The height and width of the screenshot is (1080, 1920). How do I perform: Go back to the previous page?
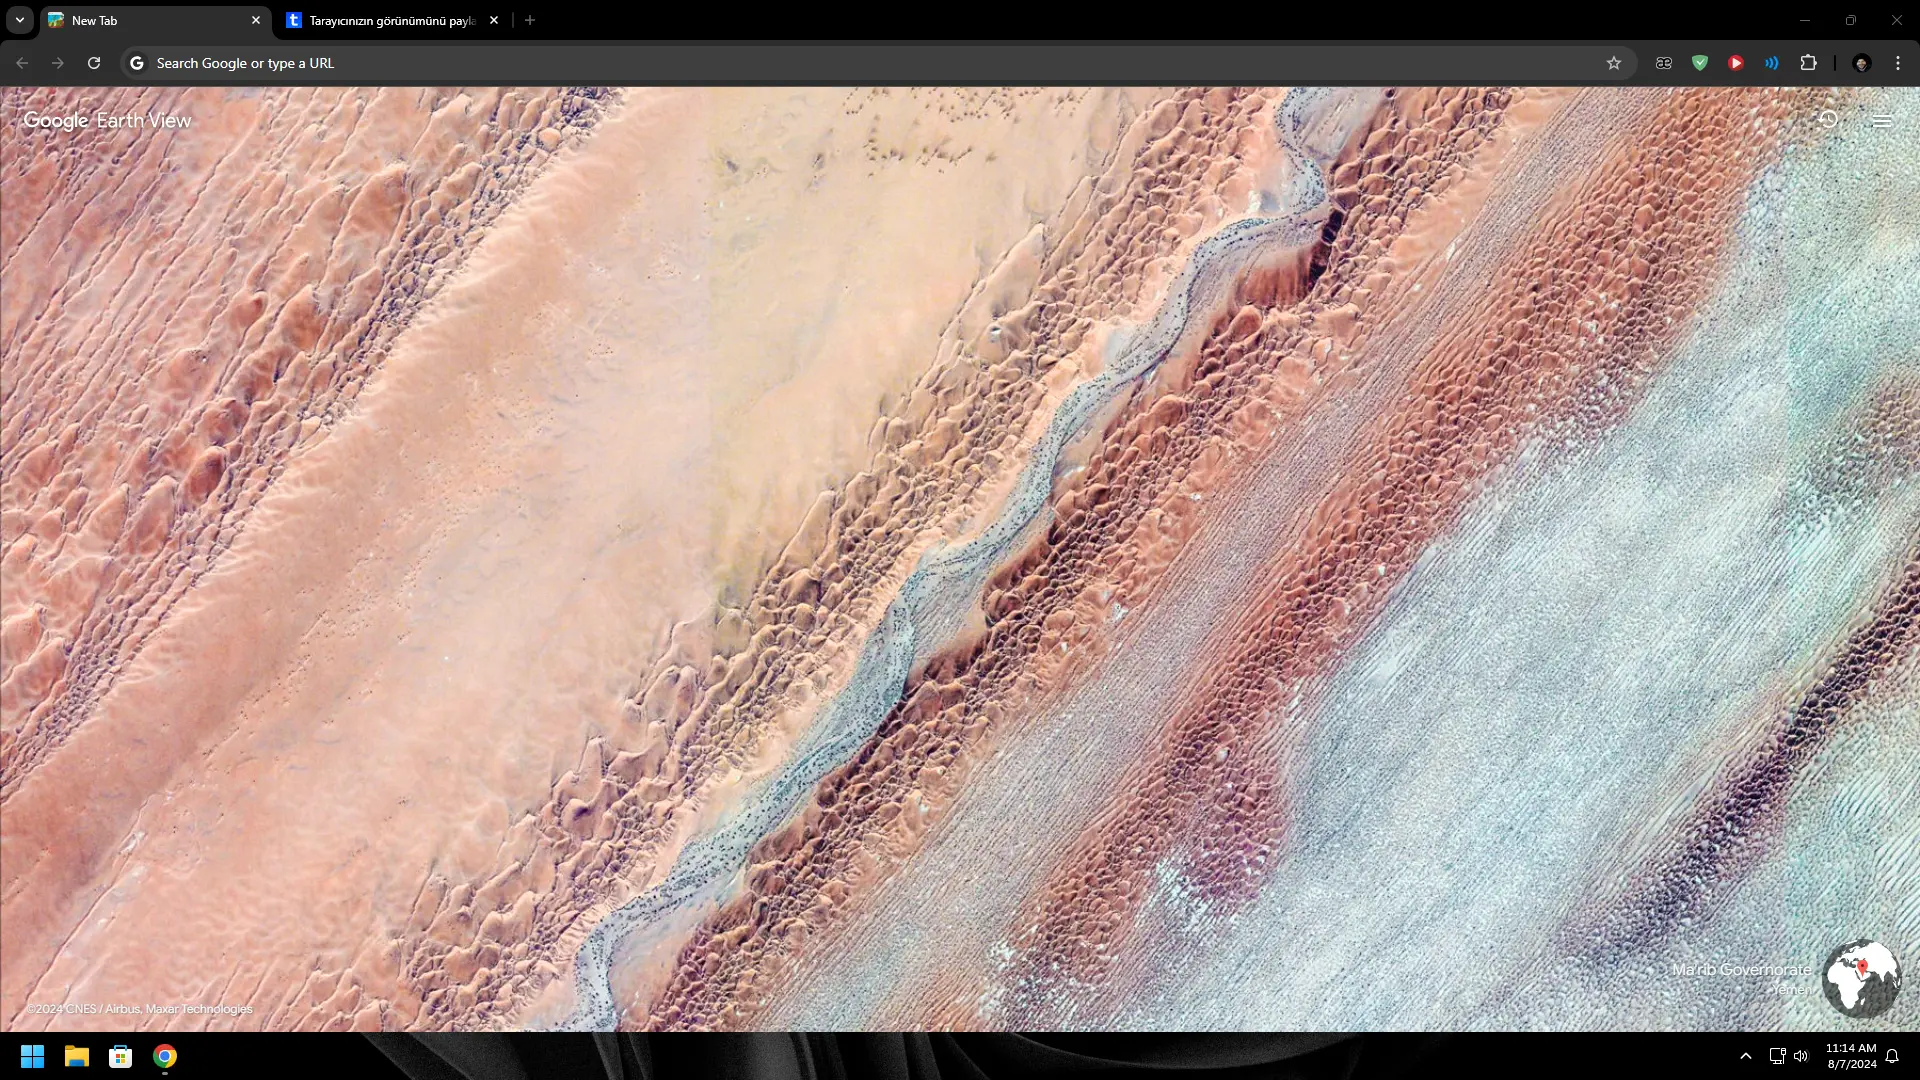tap(22, 63)
